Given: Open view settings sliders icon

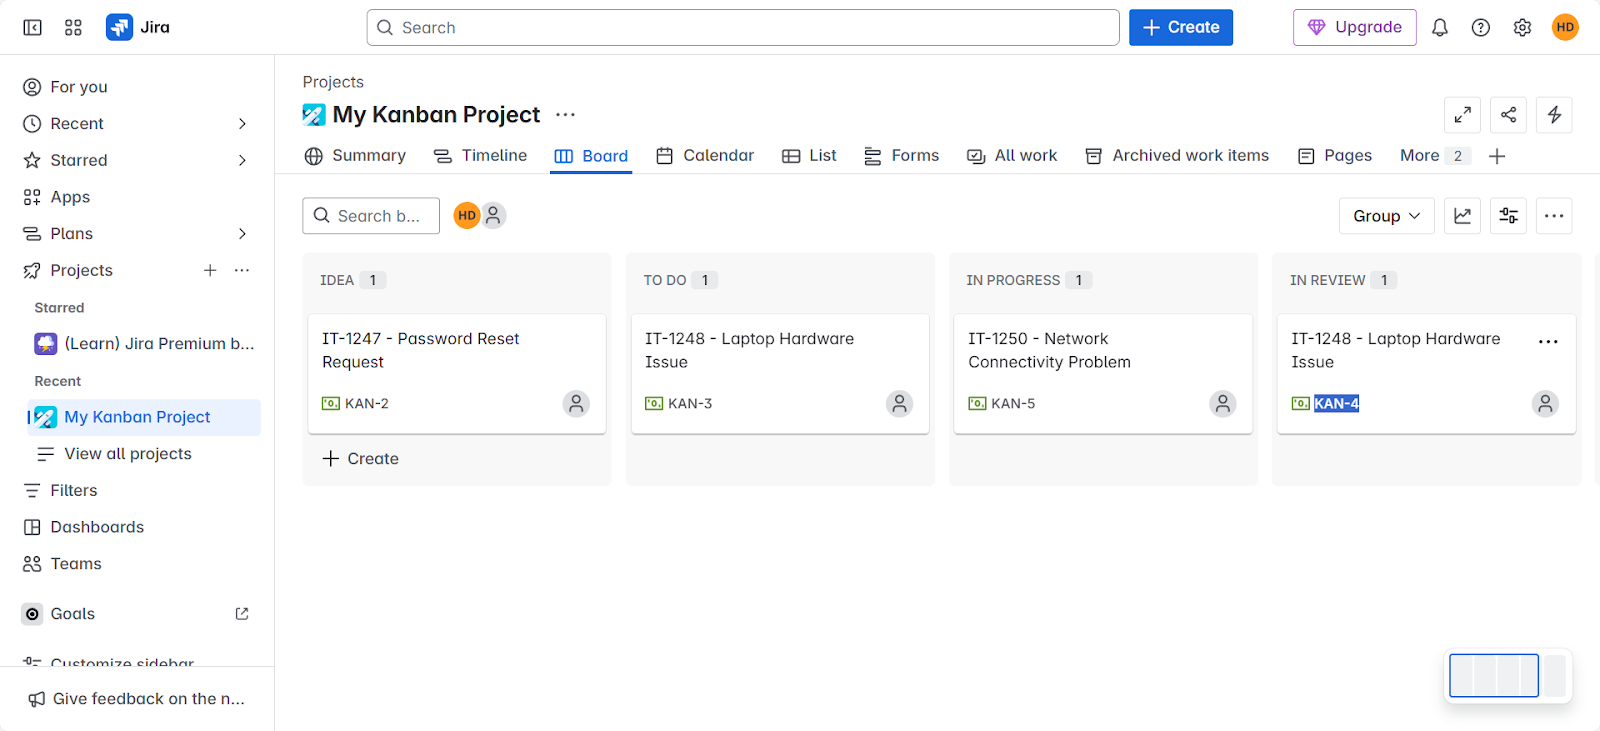Looking at the screenshot, I should point(1508,216).
